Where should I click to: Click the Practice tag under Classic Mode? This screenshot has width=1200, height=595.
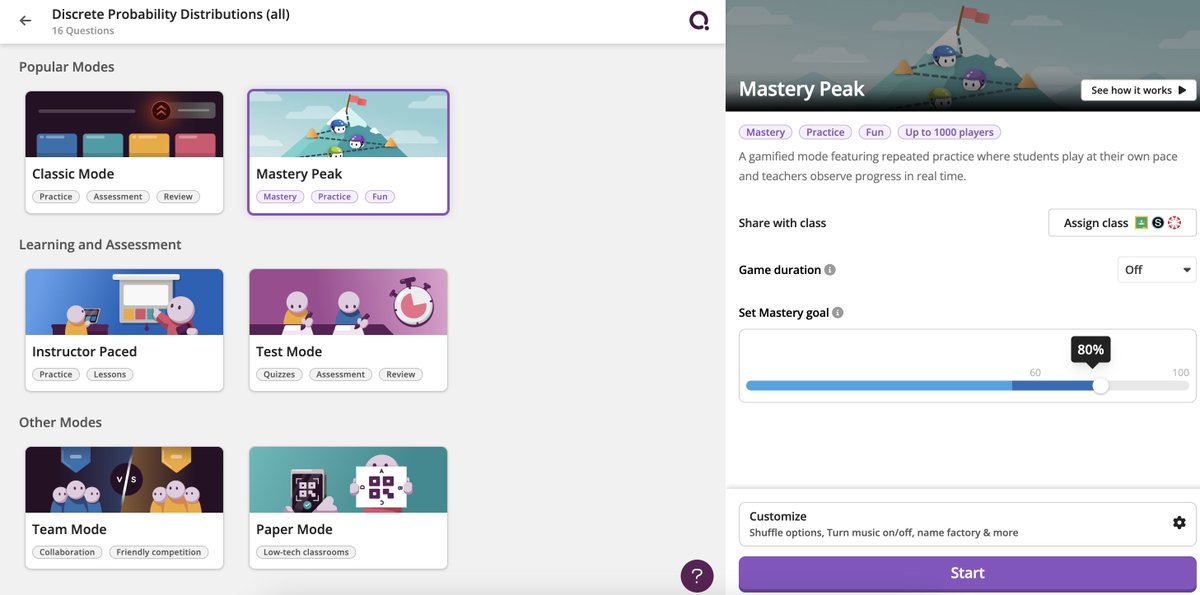56,197
